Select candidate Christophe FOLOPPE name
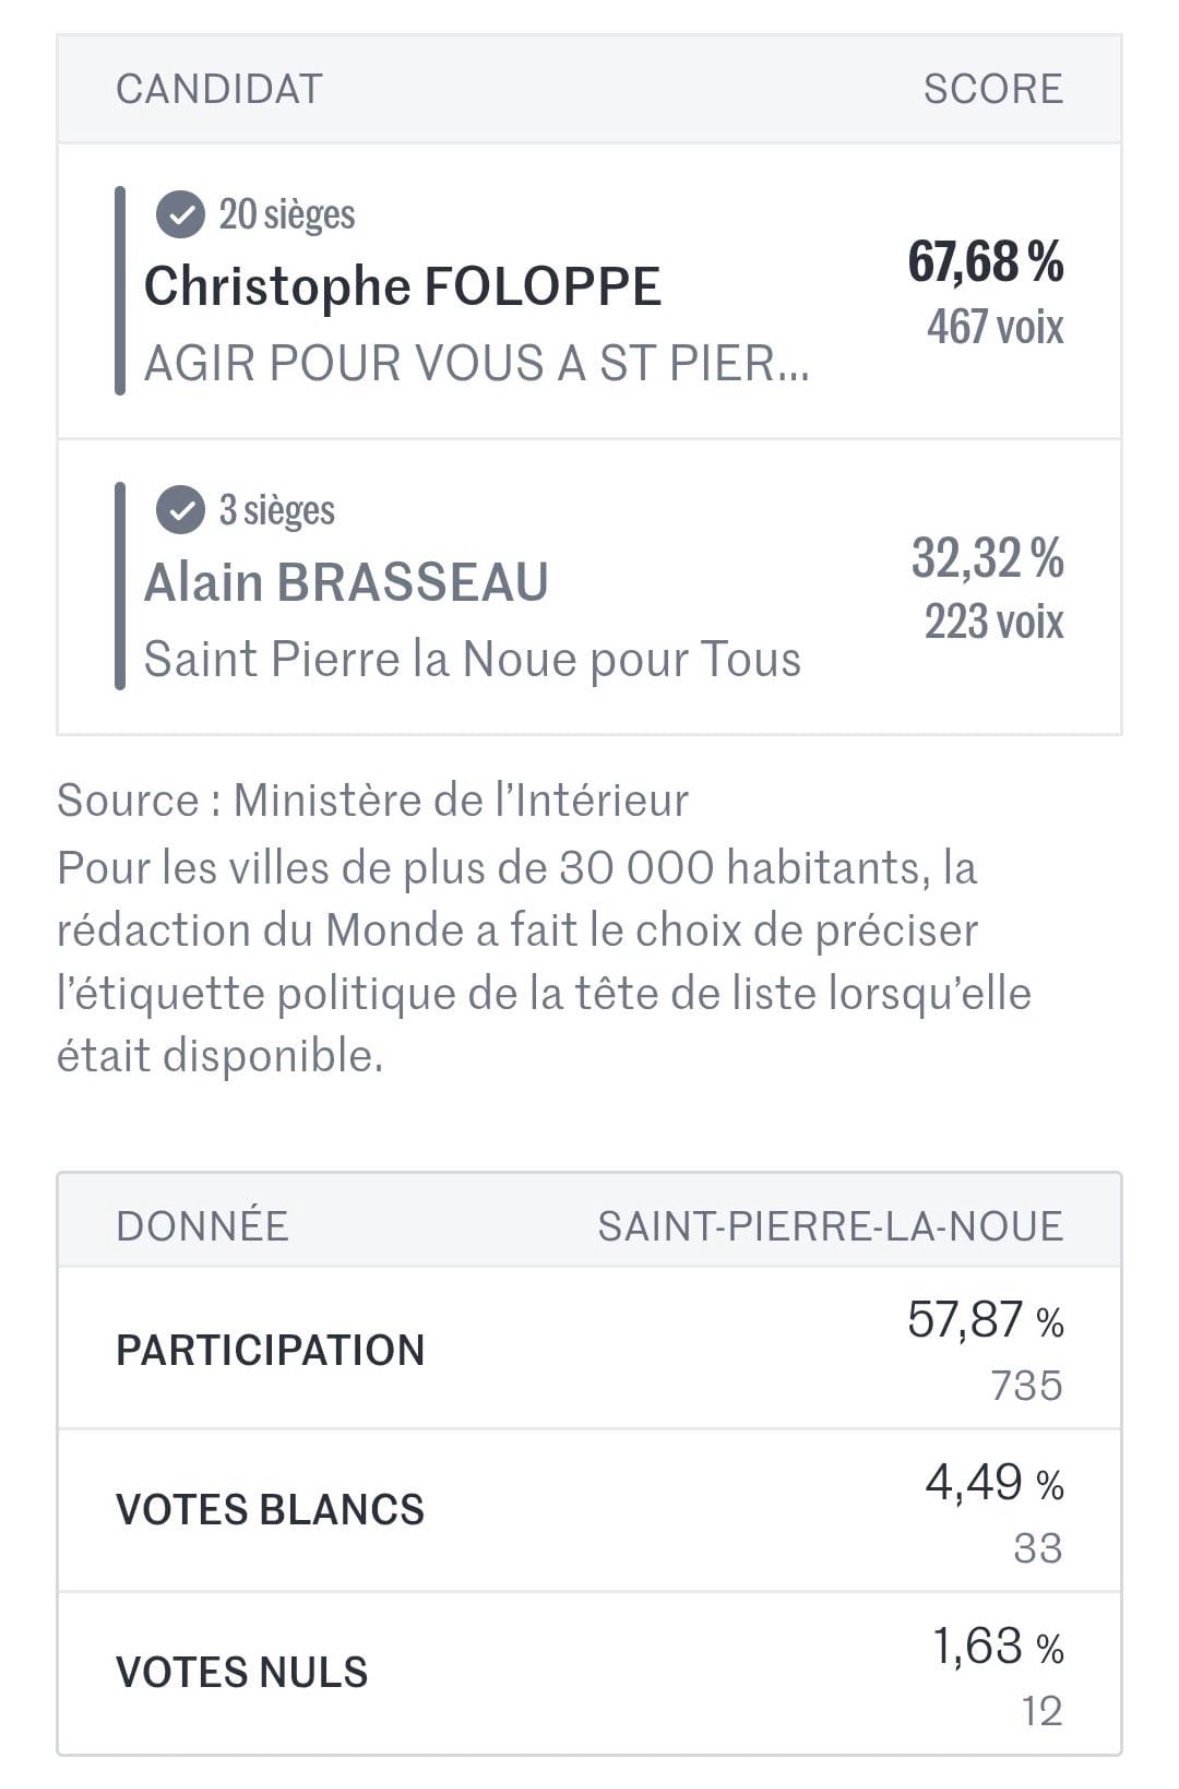 [402, 287]
